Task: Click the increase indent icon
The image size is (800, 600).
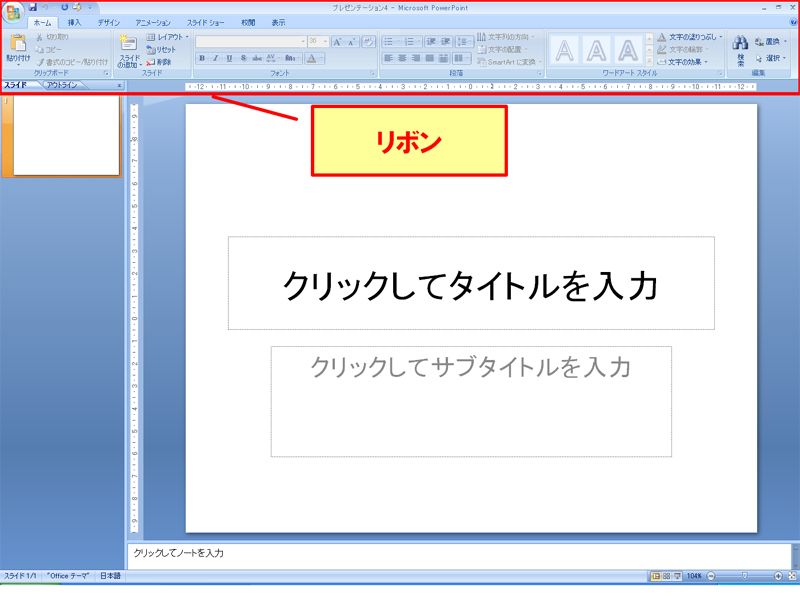Action: point(445,42)
